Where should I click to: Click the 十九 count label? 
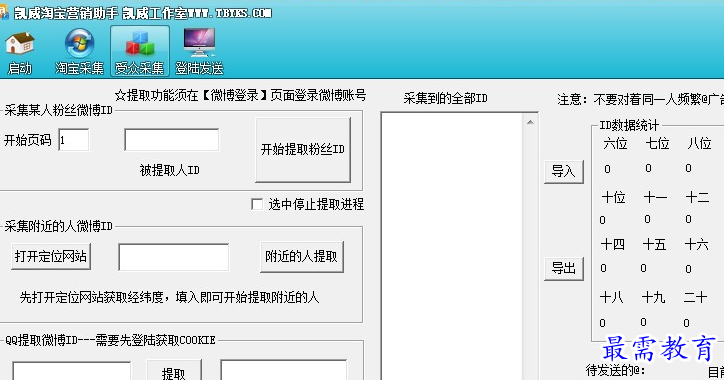pyautogui.click(x=653, y=297)
